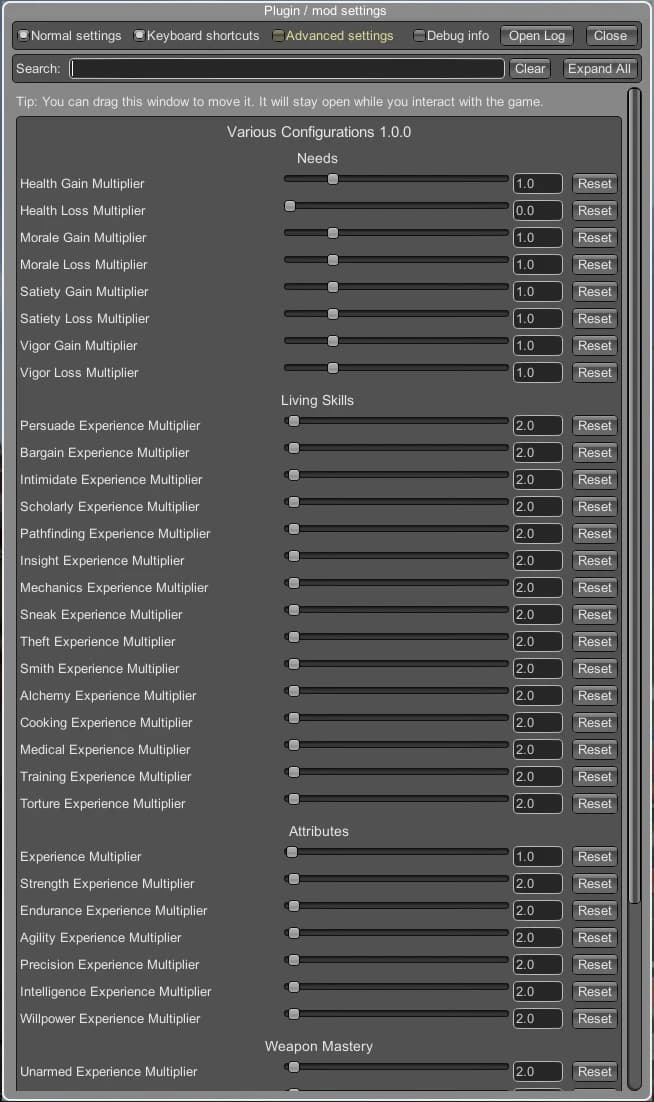Reset the Health Gain Multiplier
The height and width of the screenshot is (1102, 654).
point(594,183)
